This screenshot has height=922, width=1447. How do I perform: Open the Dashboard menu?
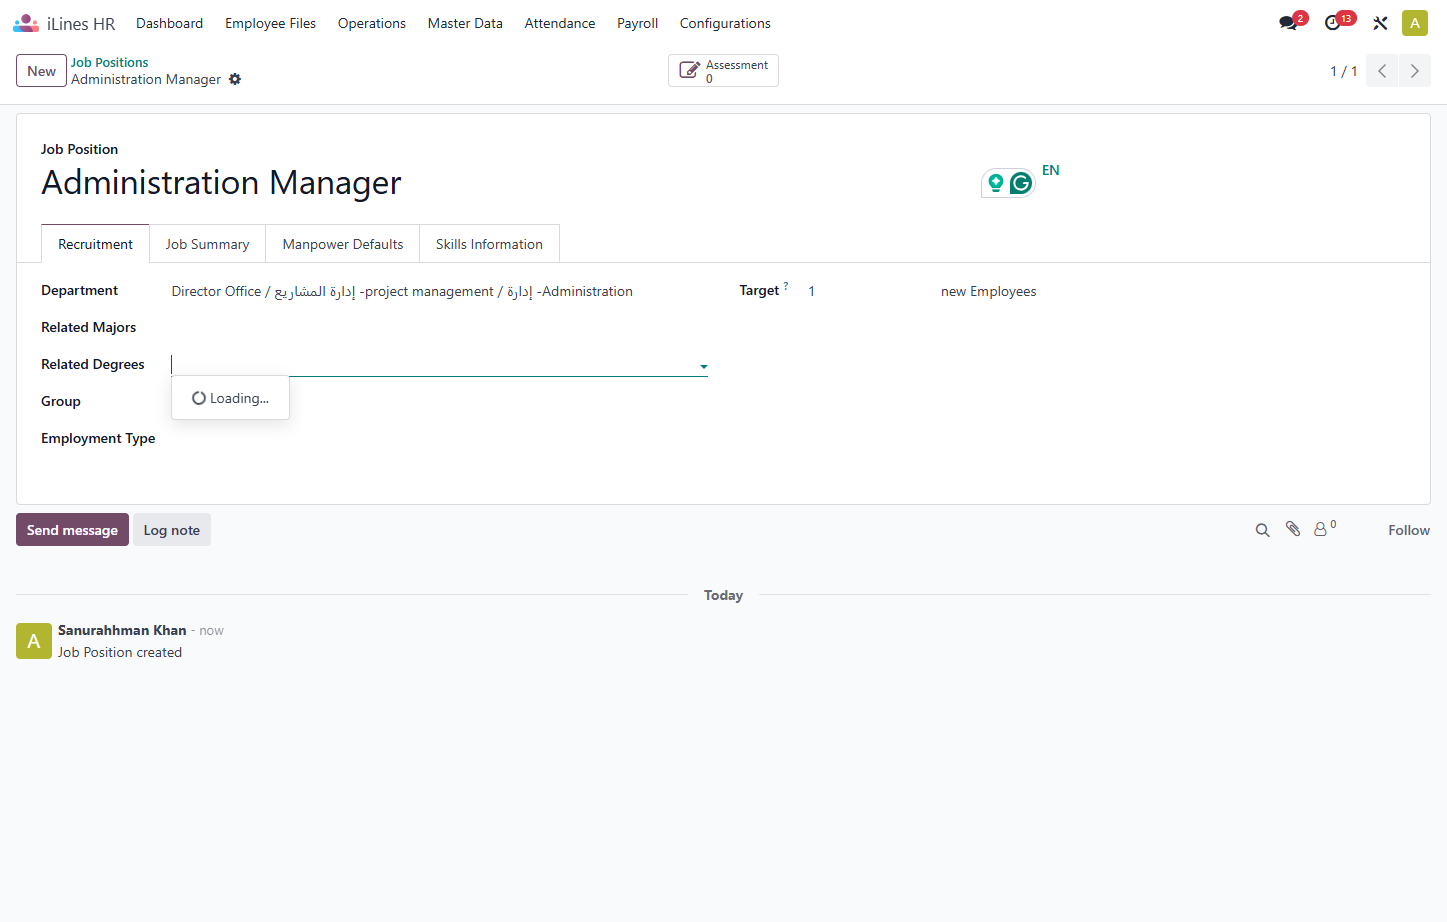click(x=169, y=23)
